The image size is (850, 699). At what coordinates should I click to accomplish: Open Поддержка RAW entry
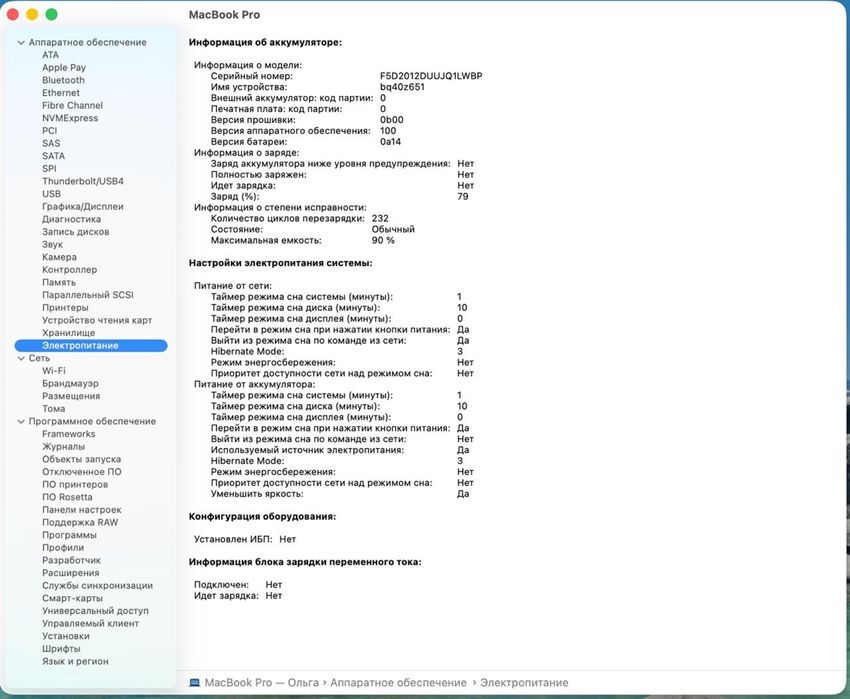click(x=80, y=522)
